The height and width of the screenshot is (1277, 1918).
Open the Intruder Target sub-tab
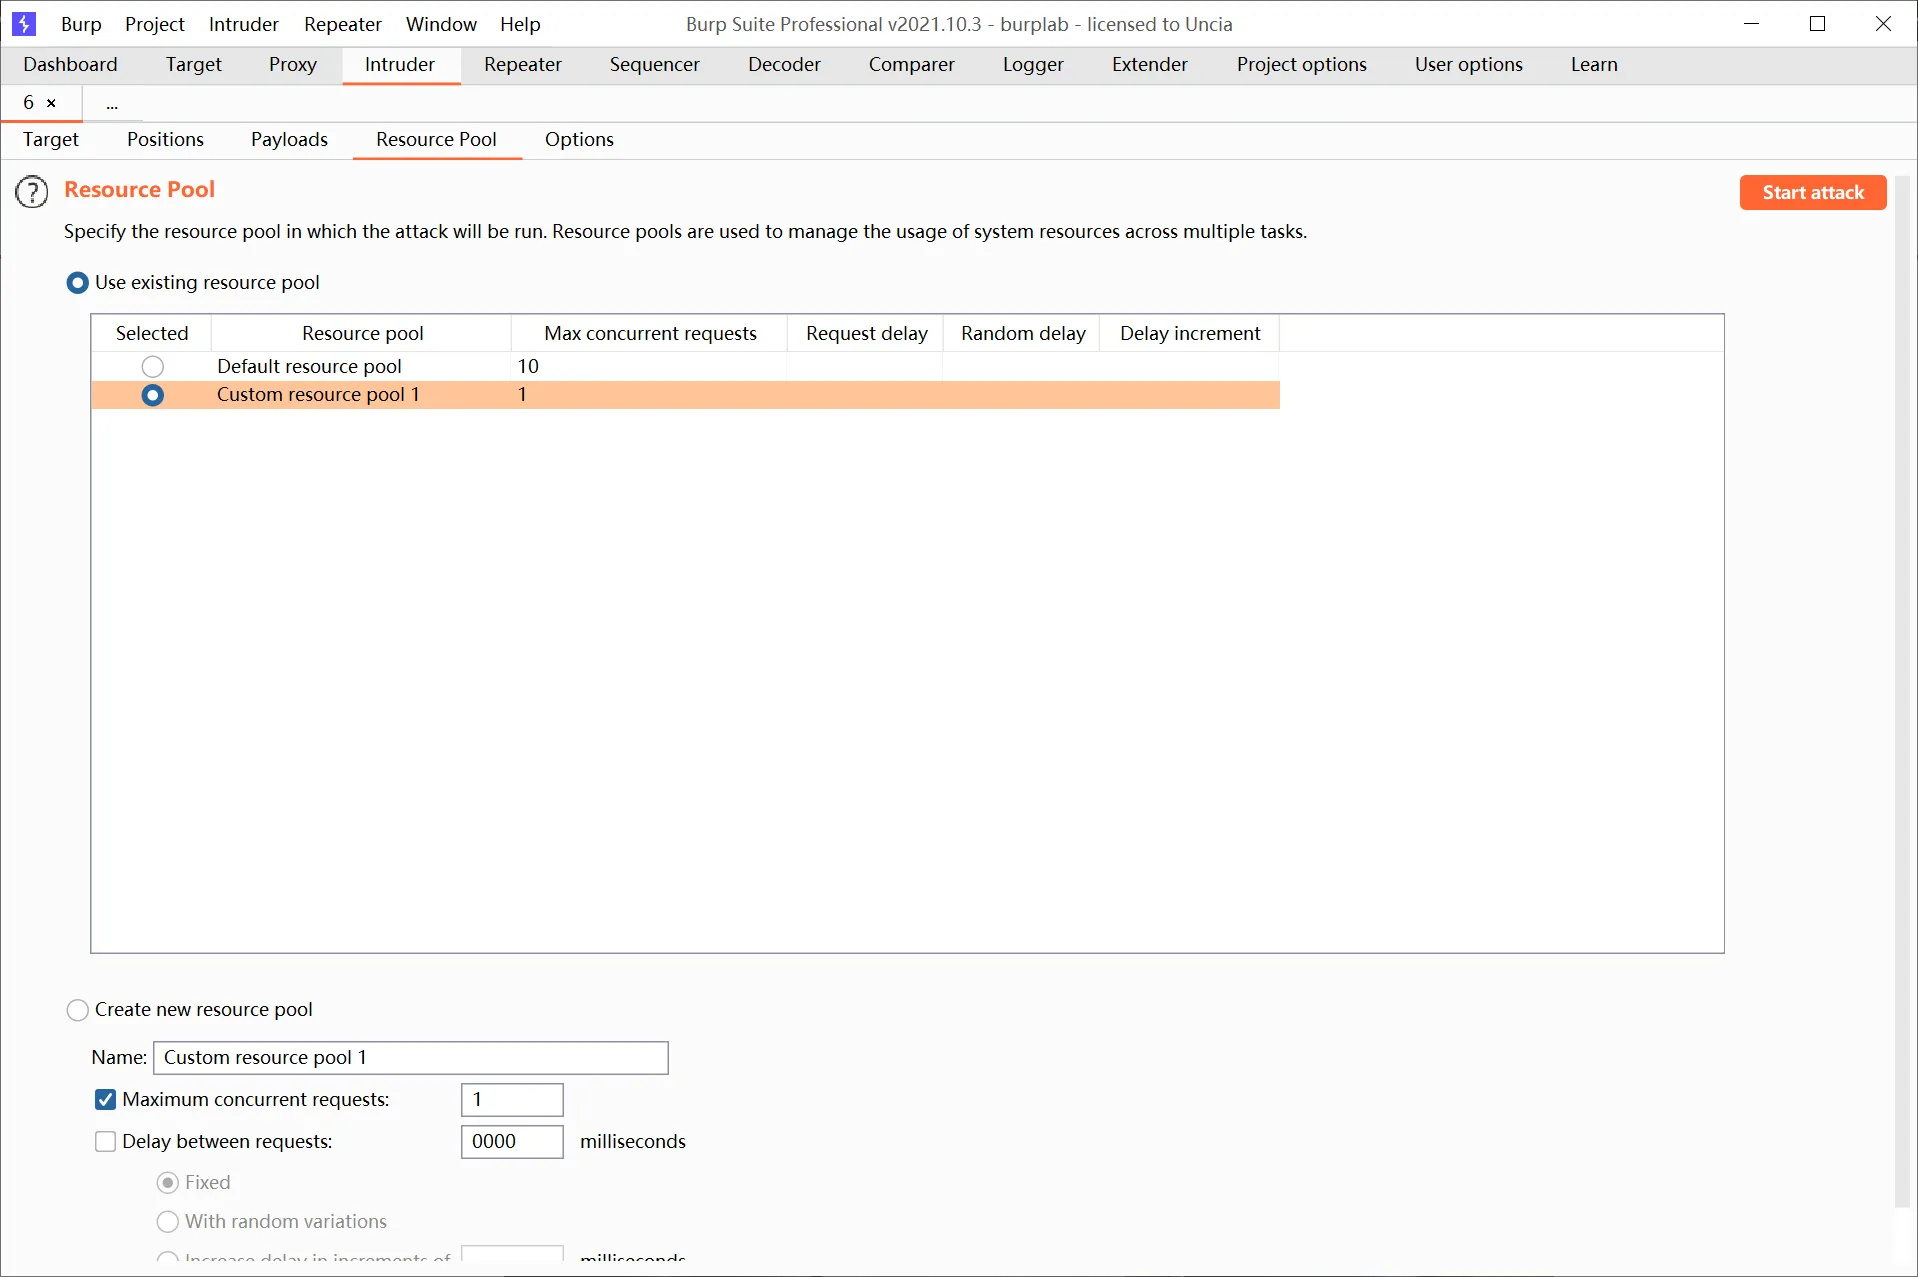[x=51, y=140]
